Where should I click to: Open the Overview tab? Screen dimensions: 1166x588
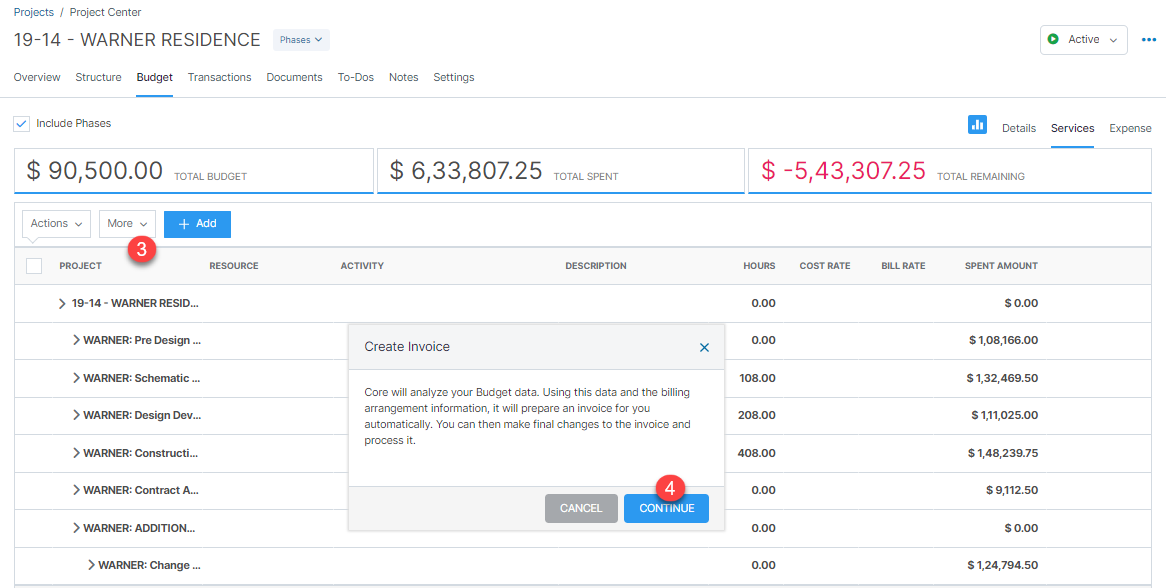[37, 77]
